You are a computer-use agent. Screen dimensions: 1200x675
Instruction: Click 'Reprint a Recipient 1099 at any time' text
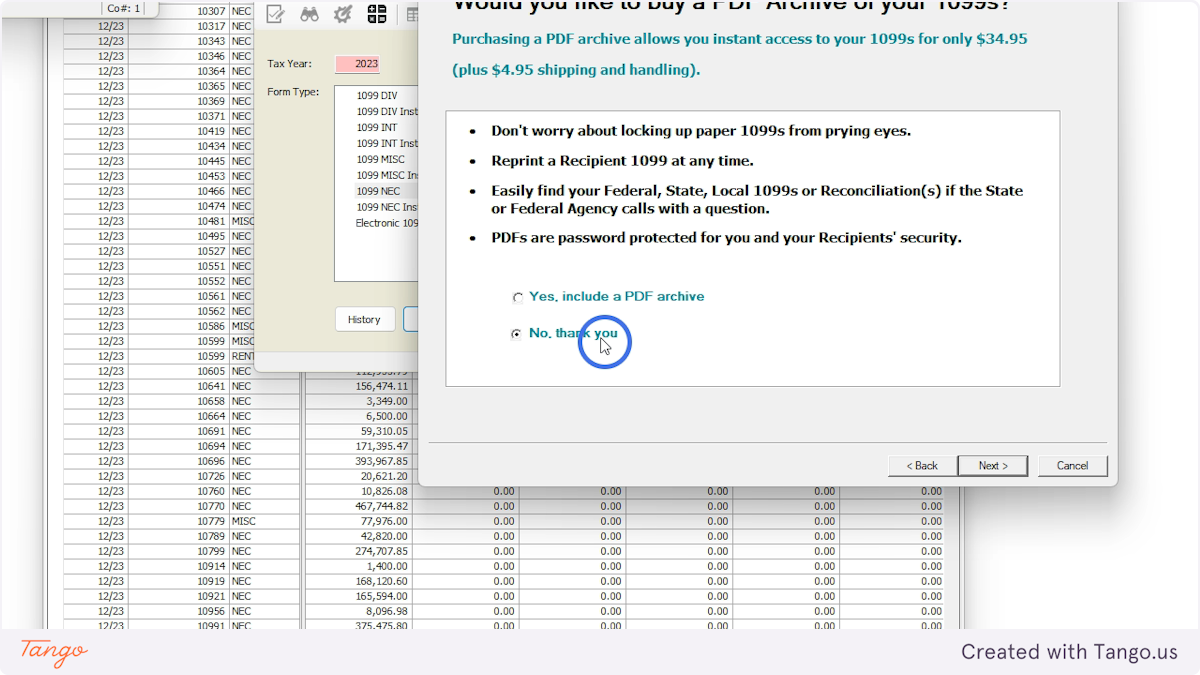[622, 161]
